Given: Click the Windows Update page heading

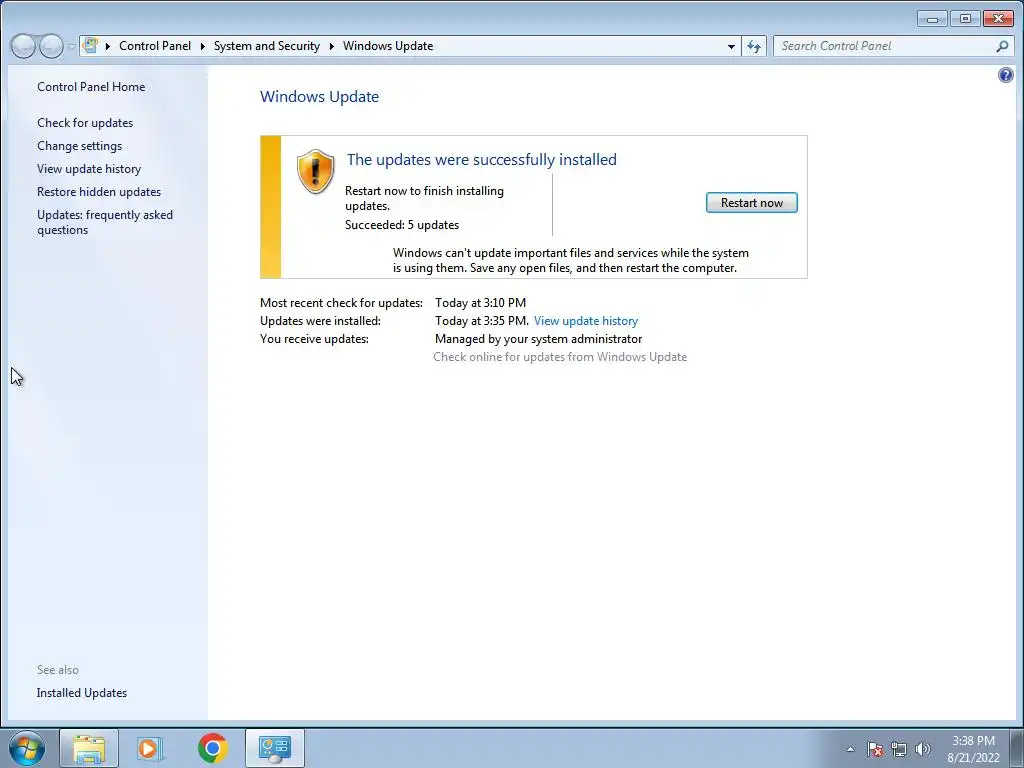Looking at the screenshot, I should pyautogui.click(x=319, y=97).
